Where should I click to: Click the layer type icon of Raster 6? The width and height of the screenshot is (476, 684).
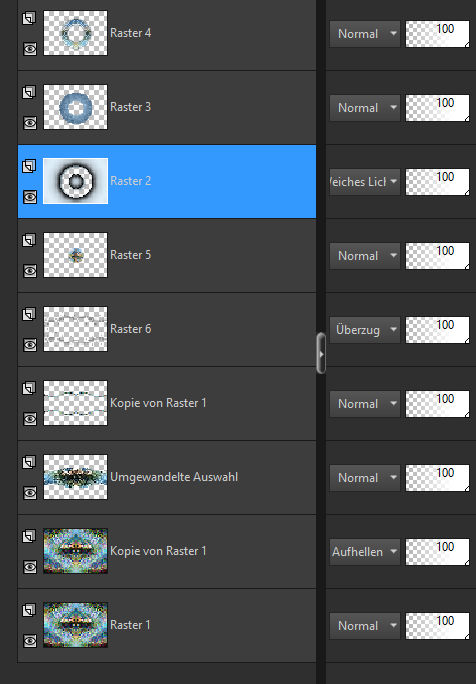(29, 314)
